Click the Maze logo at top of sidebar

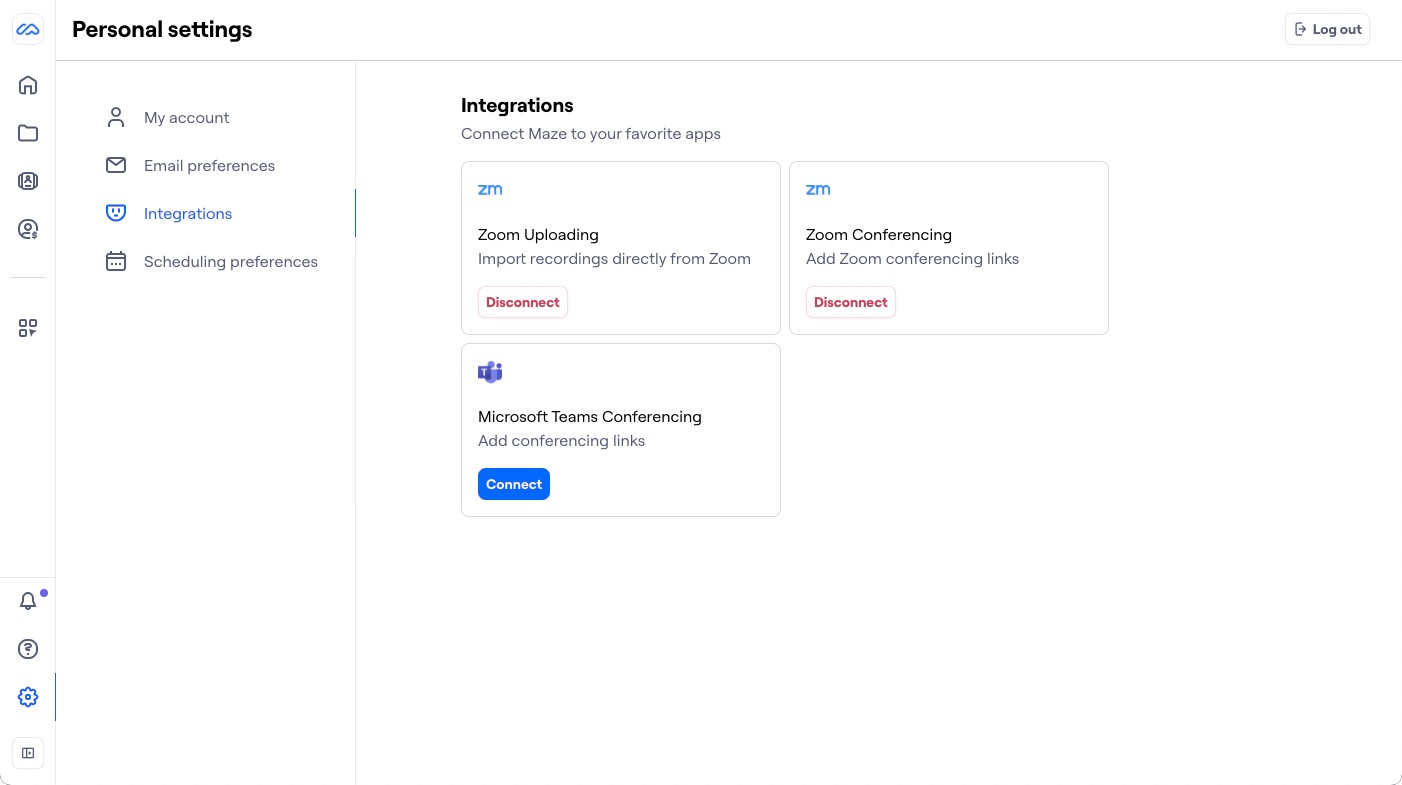28,29
